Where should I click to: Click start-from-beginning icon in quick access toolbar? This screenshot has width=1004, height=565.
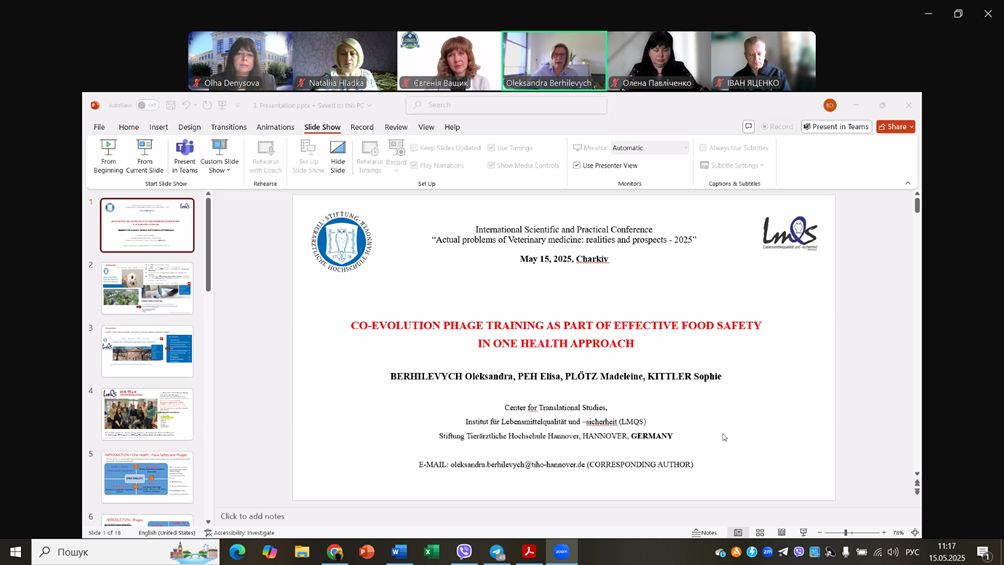(222, 105)
